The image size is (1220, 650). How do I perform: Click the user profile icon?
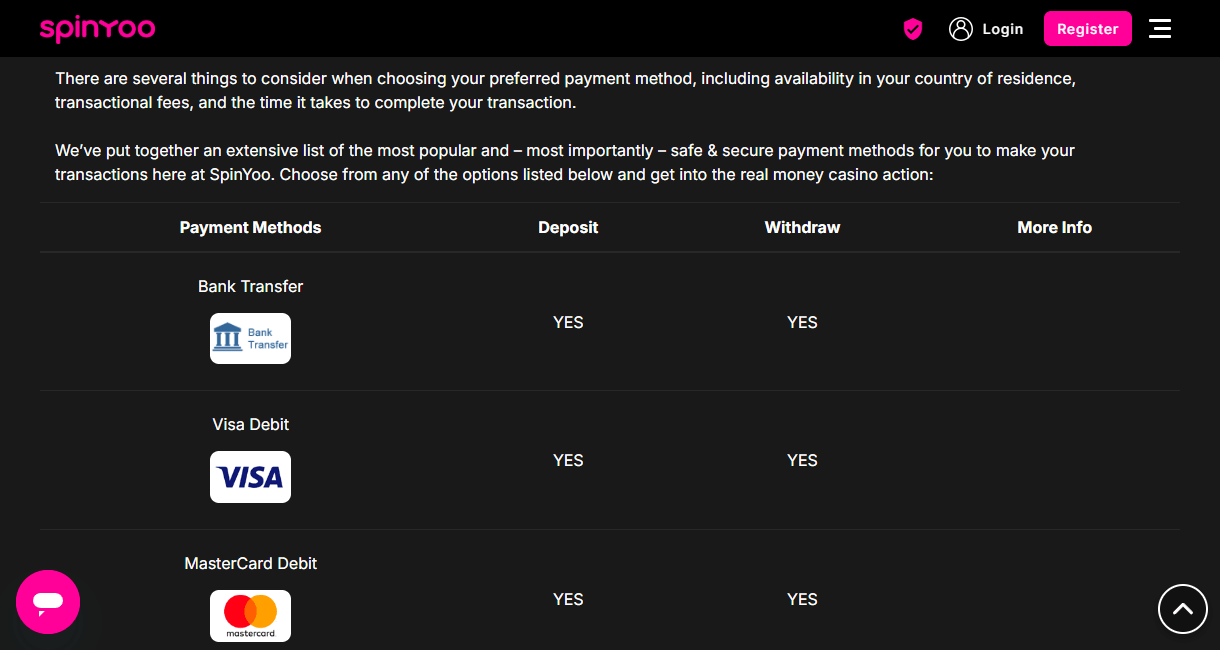coord(961,29)
